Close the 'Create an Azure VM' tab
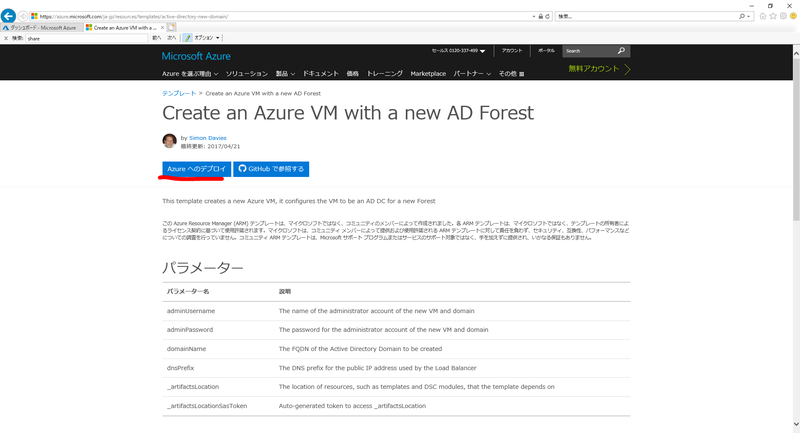Viewport: 800px width, 433px height. click(162, 28)
